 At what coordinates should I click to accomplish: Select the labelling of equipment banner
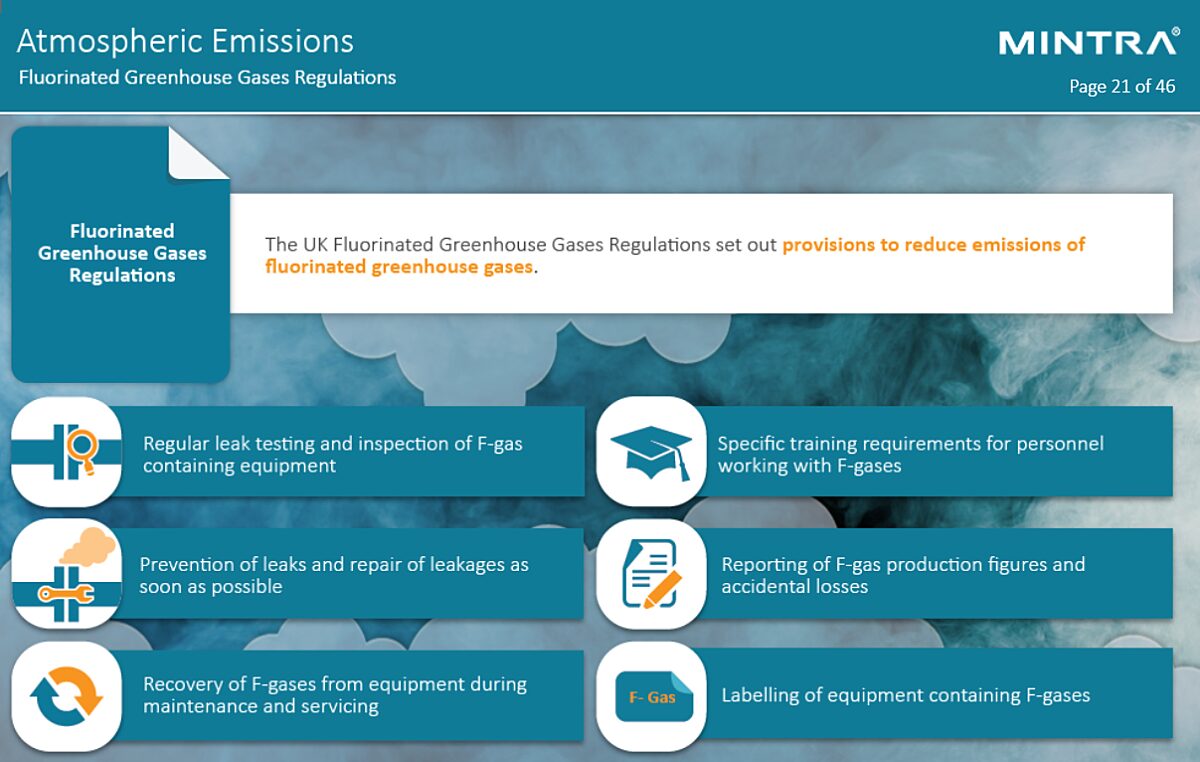(938, 694)
